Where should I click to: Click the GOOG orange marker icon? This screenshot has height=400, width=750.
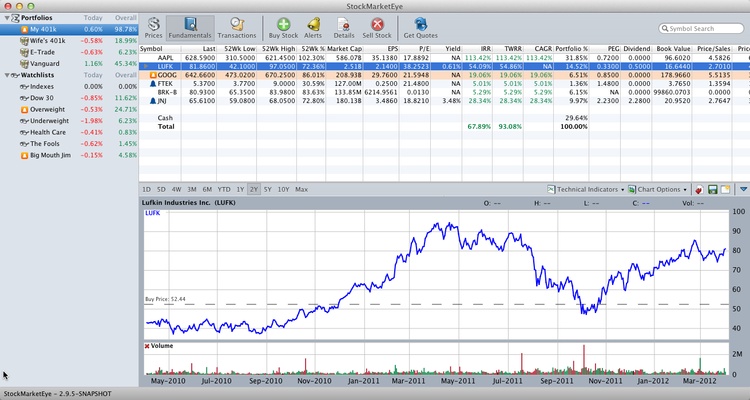click(153, 75)
